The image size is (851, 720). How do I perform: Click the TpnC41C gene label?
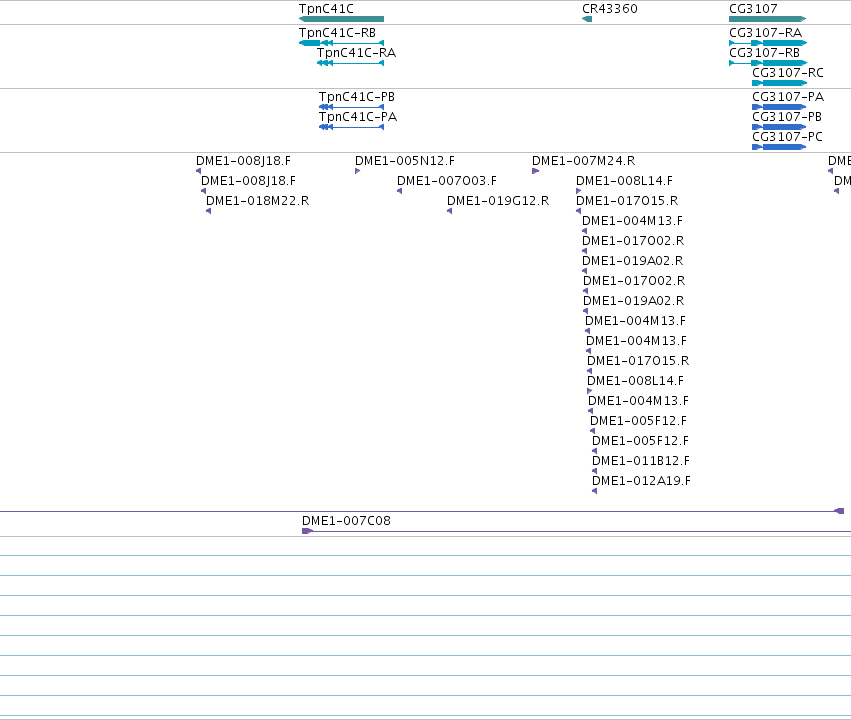click(x=326, y=9)
